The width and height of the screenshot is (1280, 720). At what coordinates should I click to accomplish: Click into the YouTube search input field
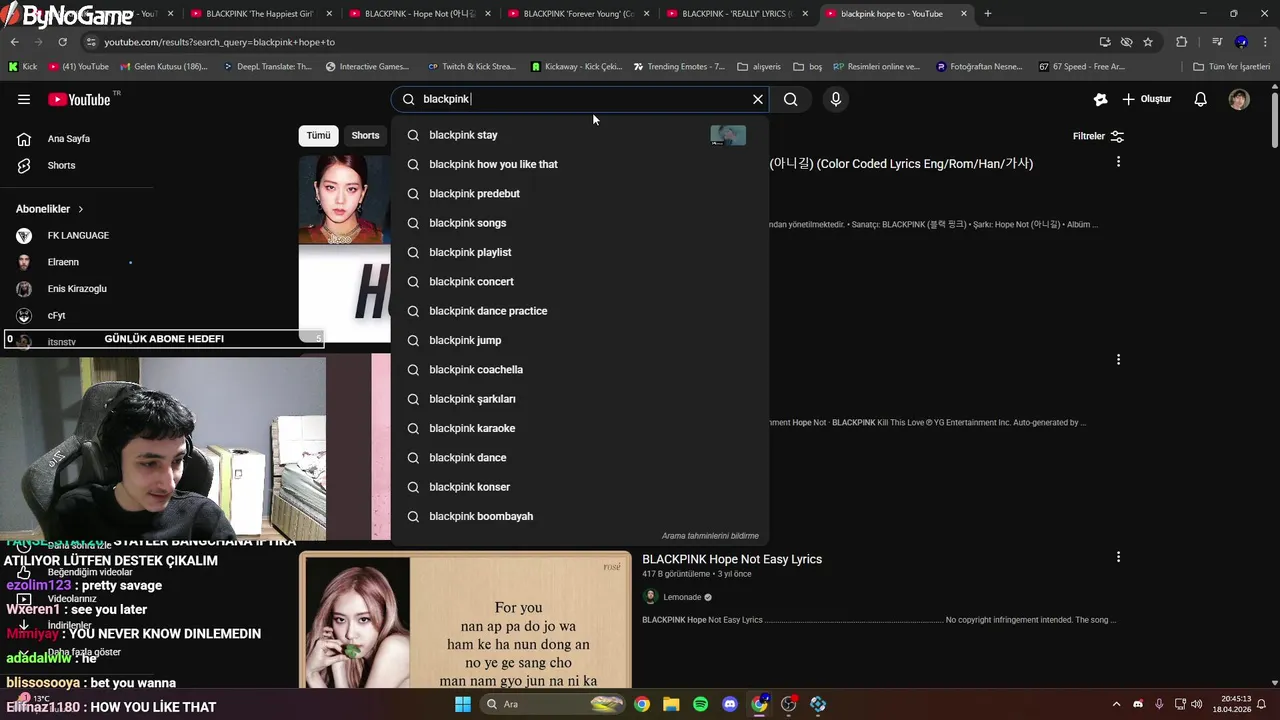(x=582, y=99)
